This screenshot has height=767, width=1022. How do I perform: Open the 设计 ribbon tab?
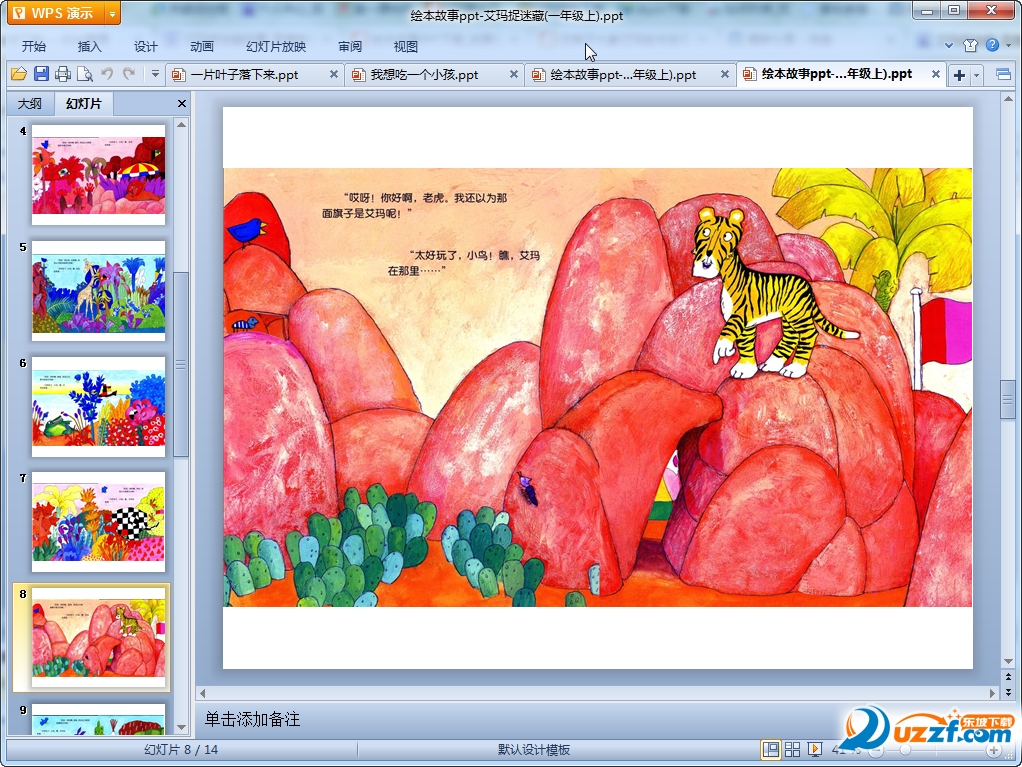(x=145, y=46)
